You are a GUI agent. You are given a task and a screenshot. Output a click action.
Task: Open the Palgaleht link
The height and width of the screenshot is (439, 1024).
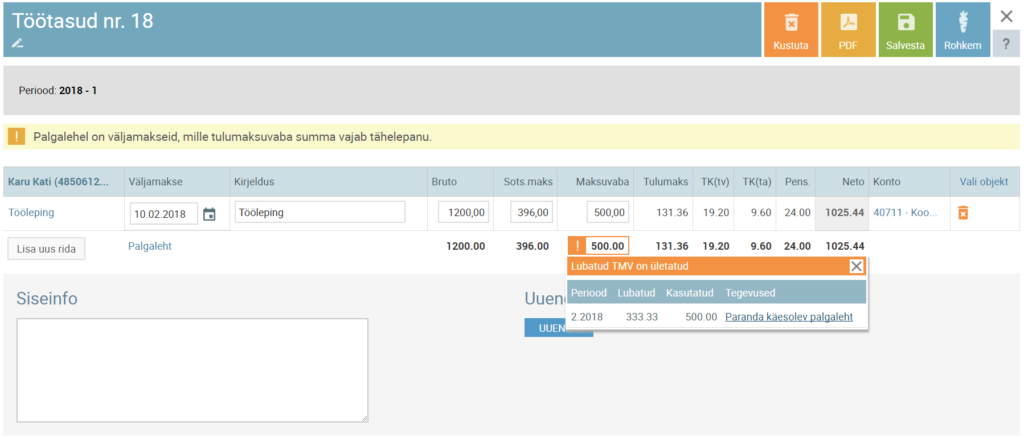150,246
